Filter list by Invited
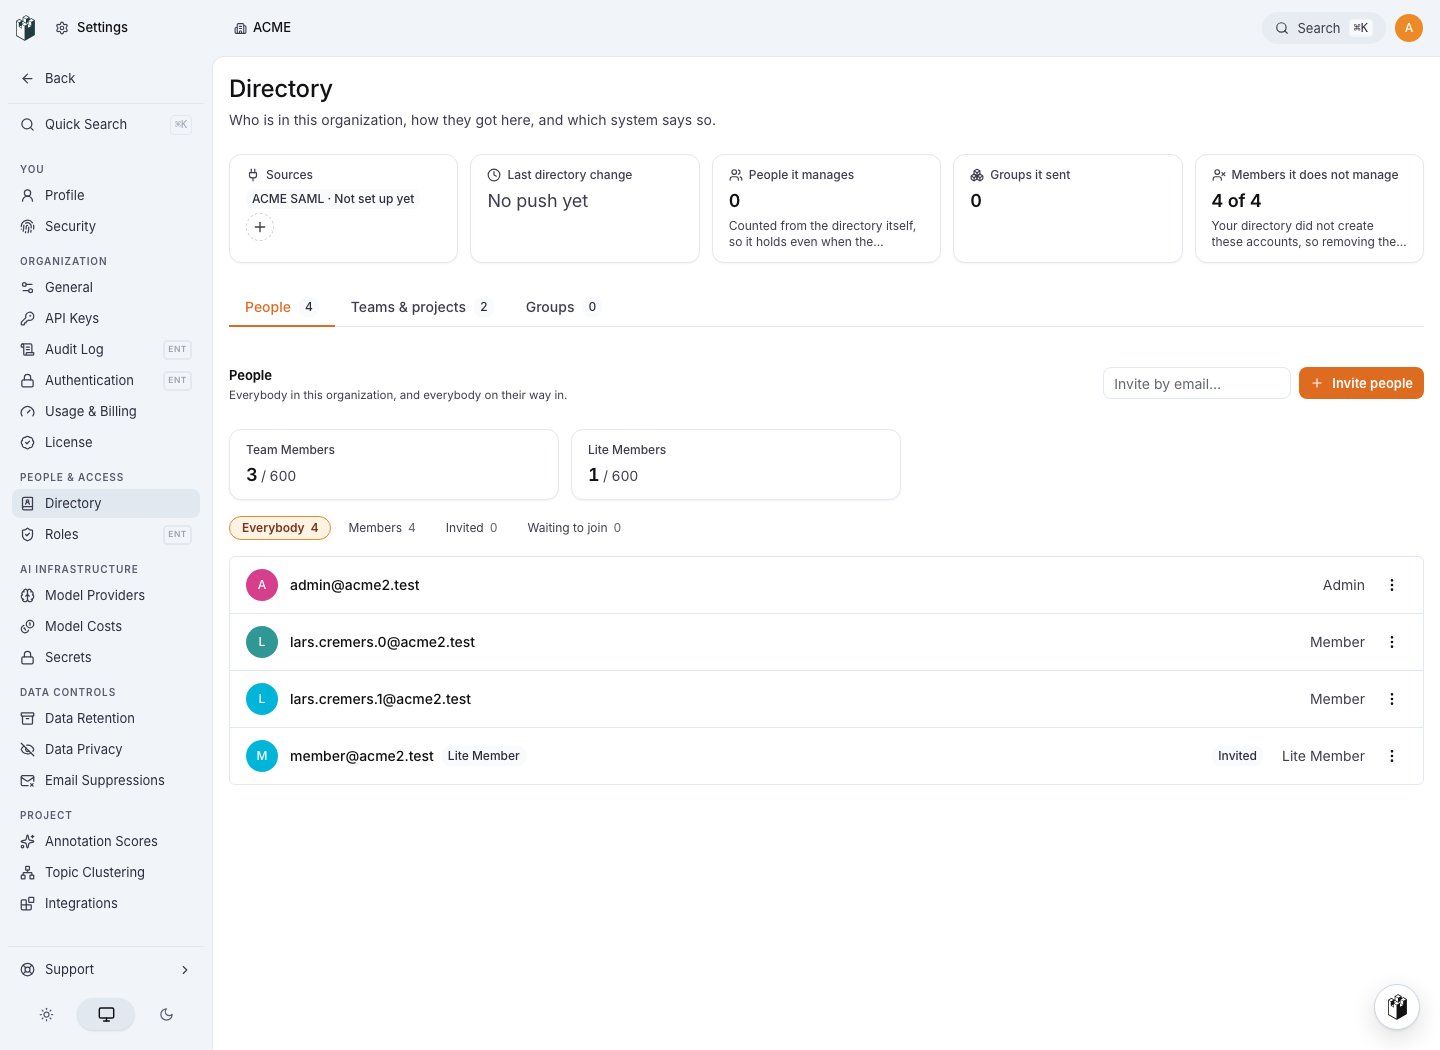Image resolution: width=1440 pixels, height=1050 pixels. point(471,528)
